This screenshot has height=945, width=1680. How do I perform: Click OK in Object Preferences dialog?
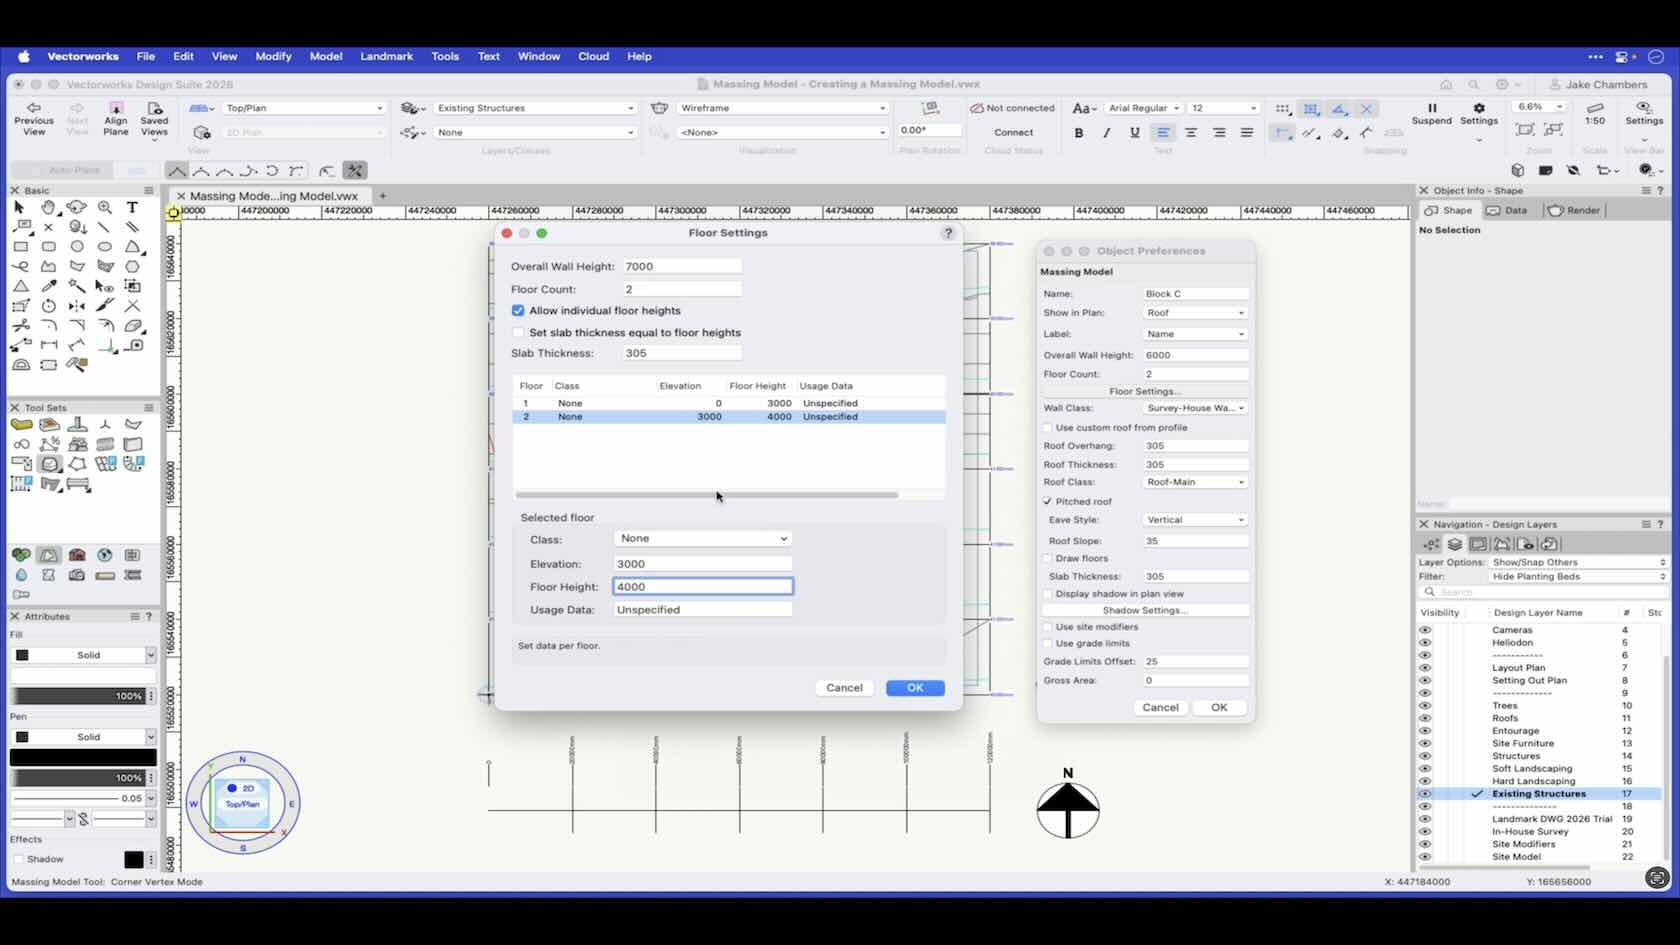pyautogui.click(x=1219, y=708)
